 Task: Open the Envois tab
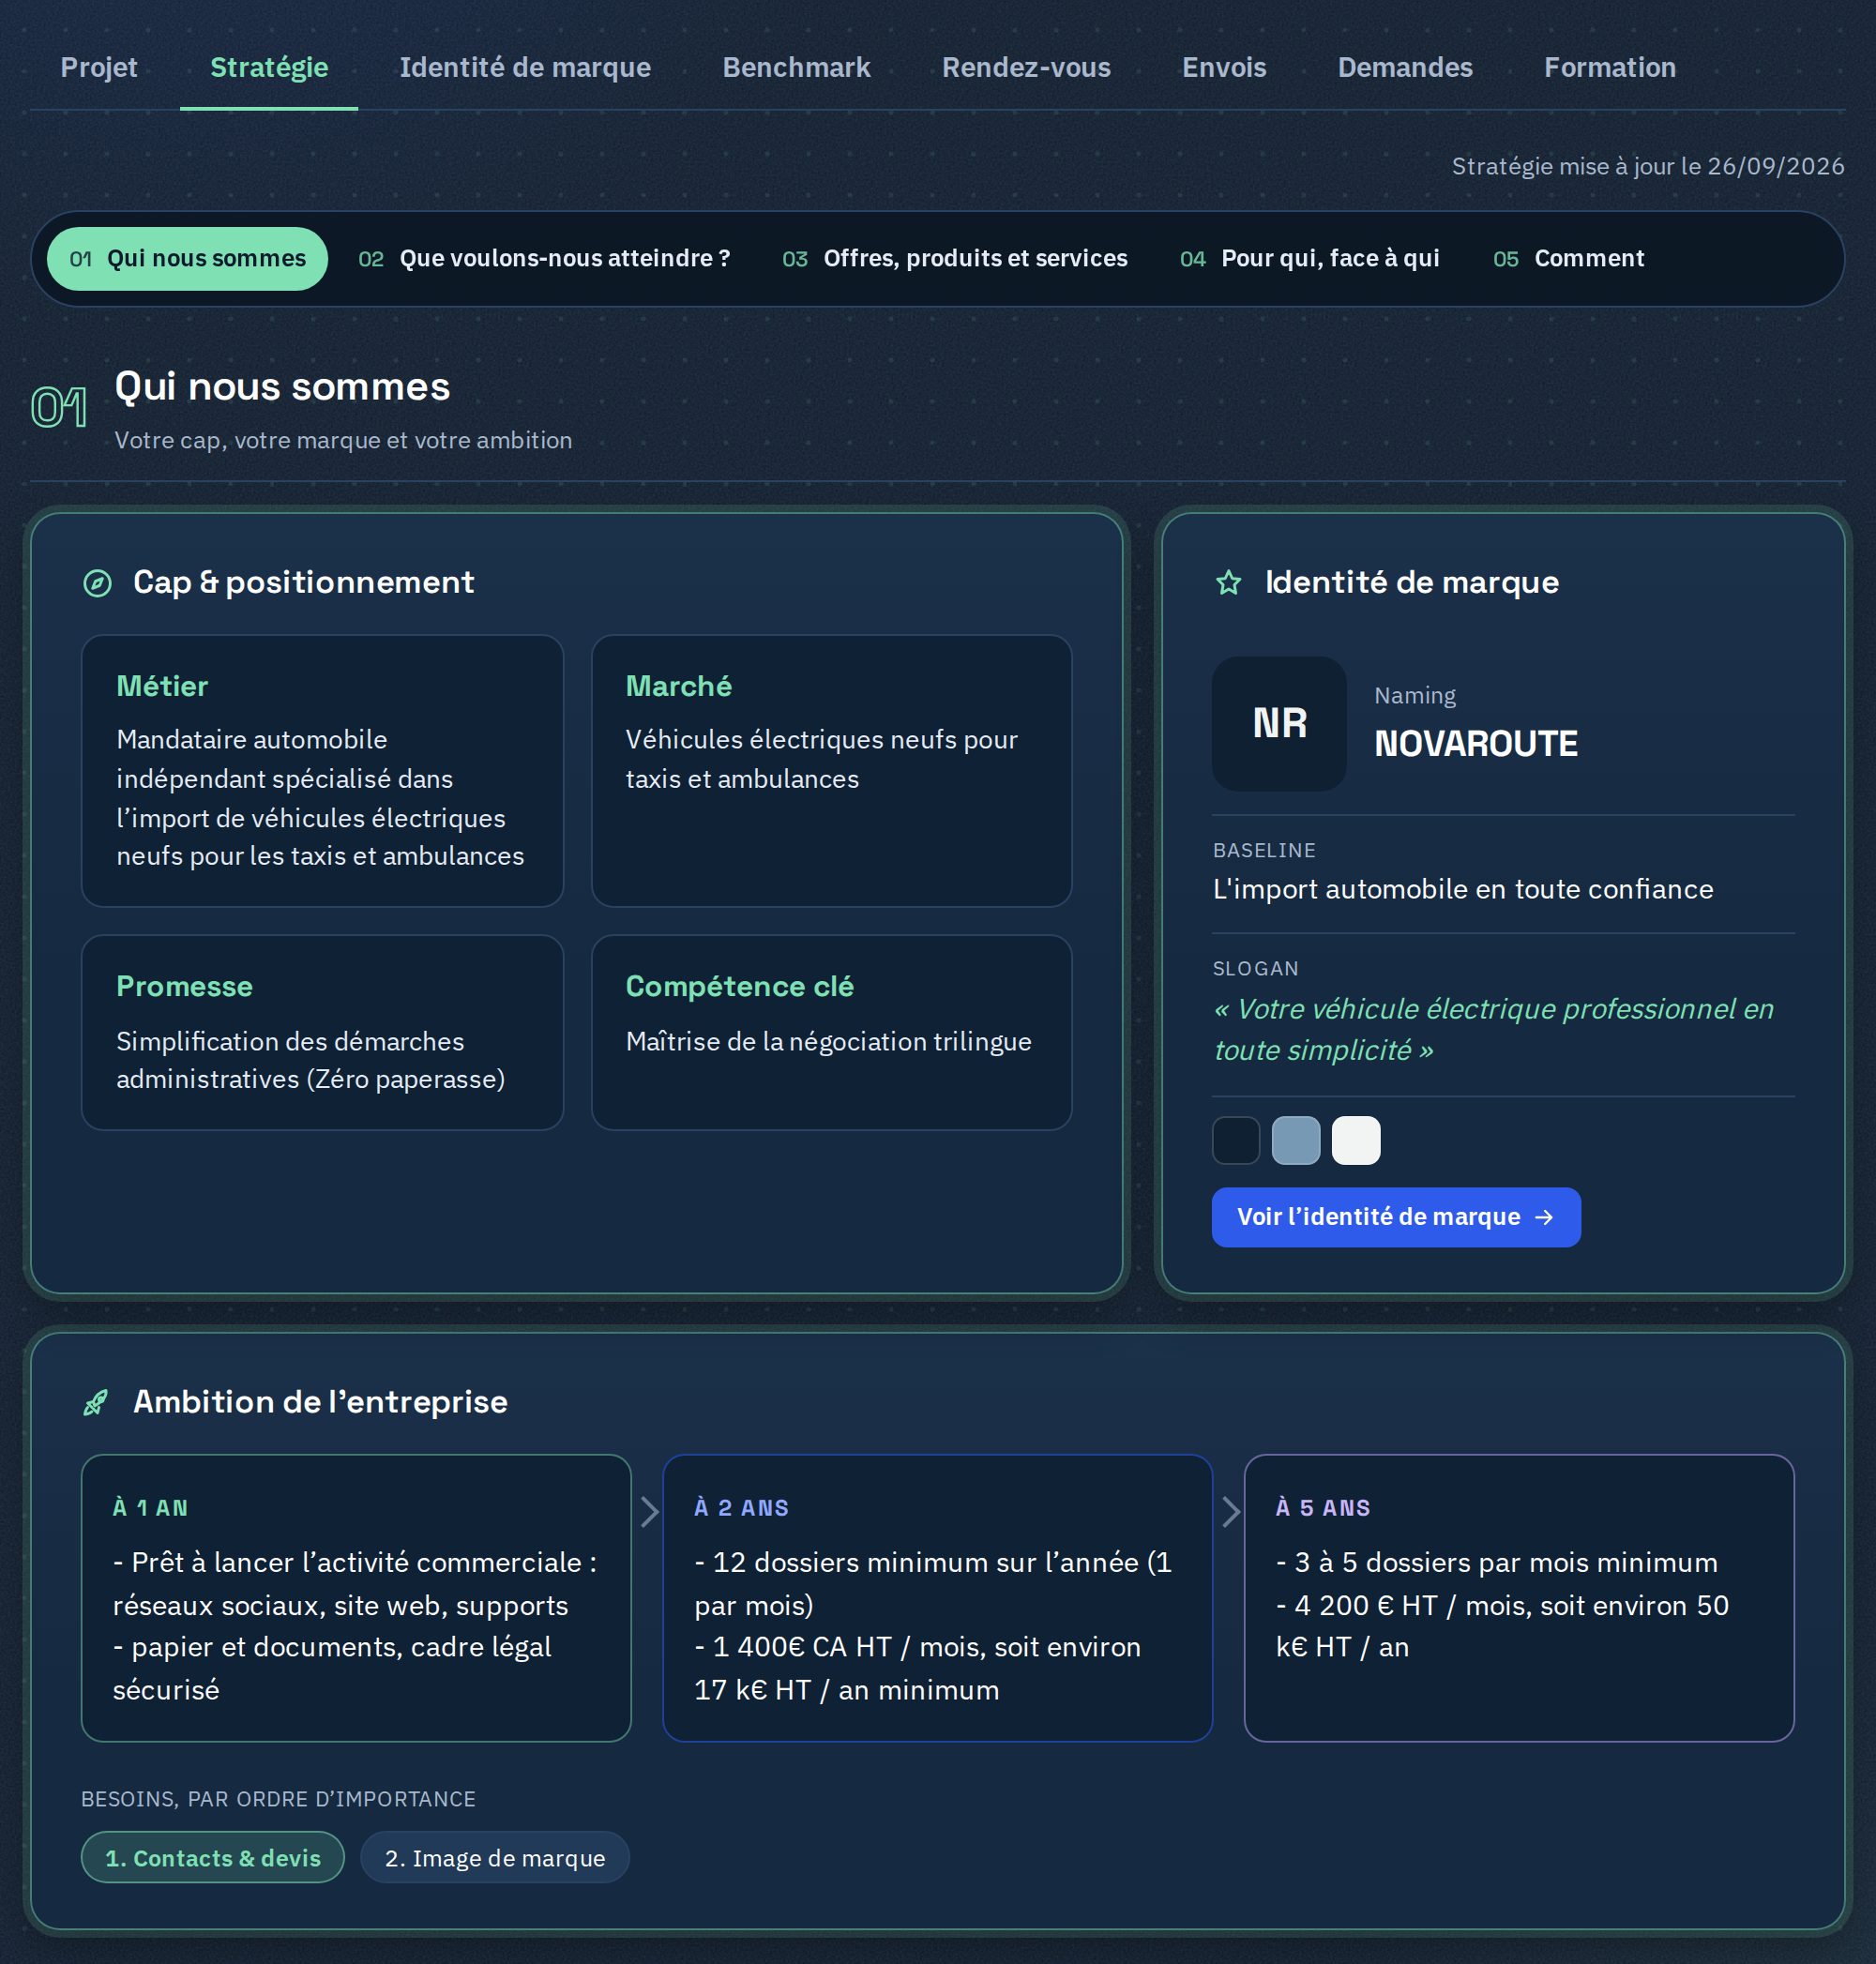(x=1224, y=67)
